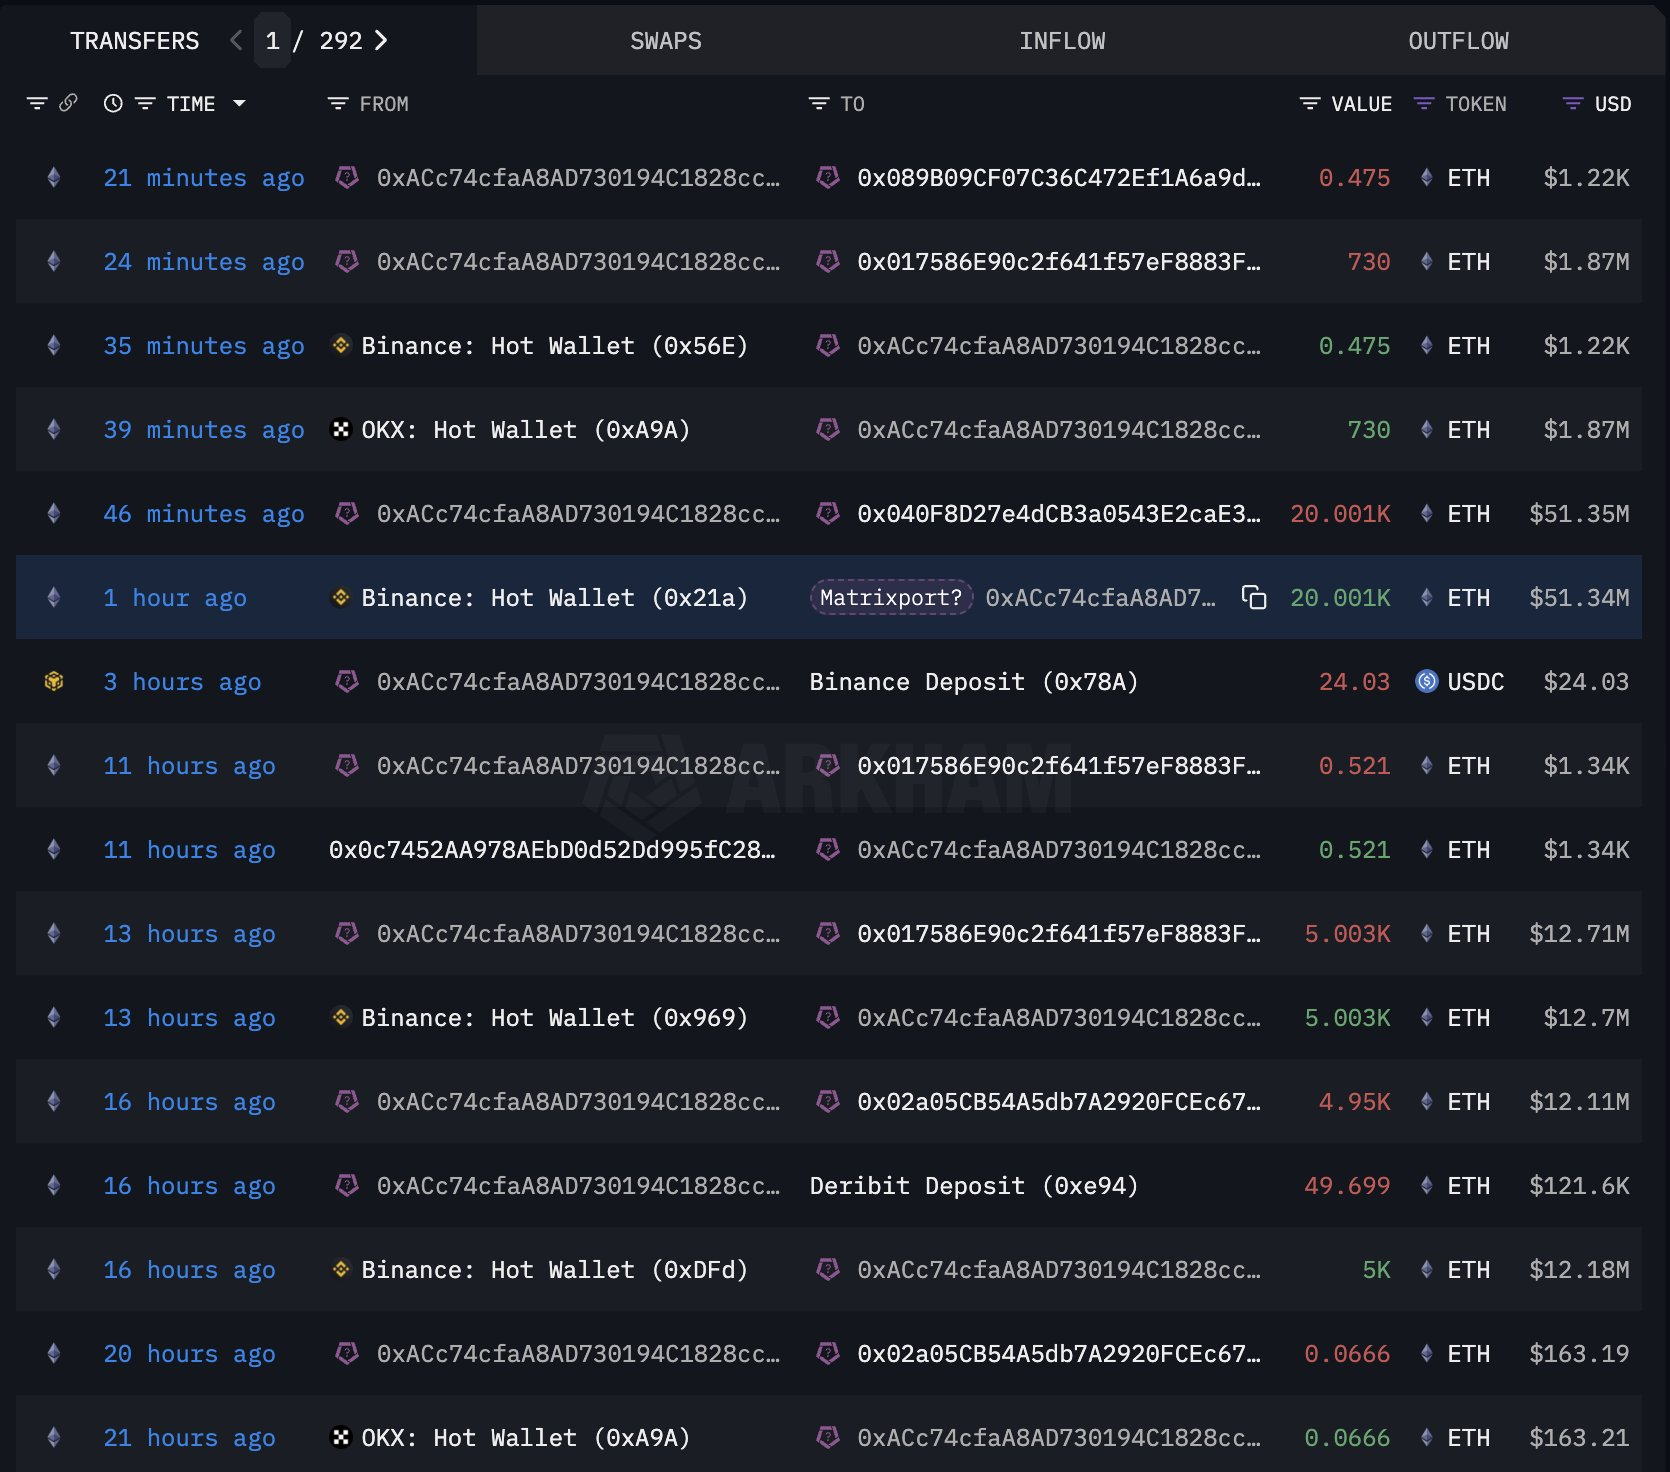Image resolution: width=1670 pixels, height=1472 pixels.
Task: Open recipient 0x02a05CB54A5db7A2920FCEc67 at 16 hours
Action: tap(1059, 1102)
